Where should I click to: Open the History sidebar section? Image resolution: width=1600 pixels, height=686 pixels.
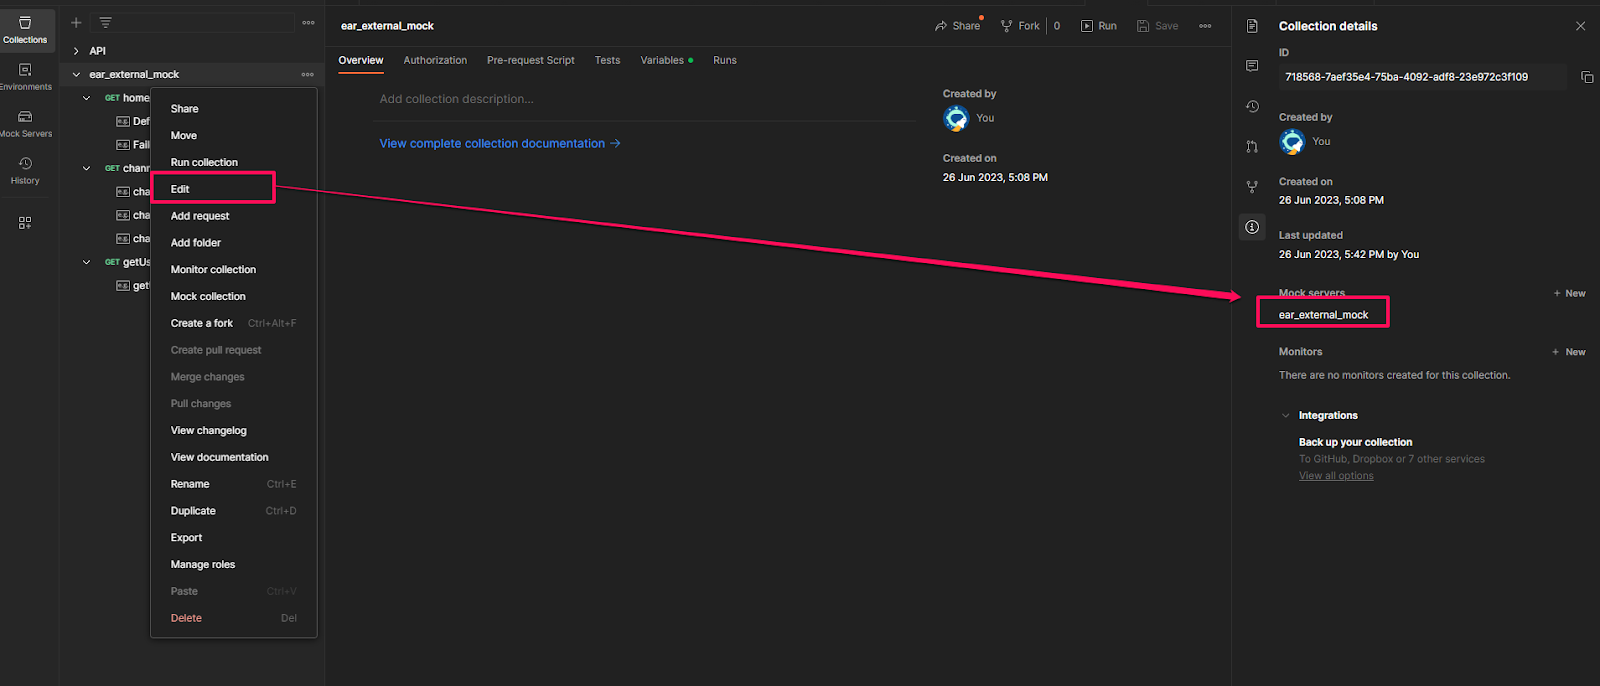pyautogui.click(x=25, y=171)
